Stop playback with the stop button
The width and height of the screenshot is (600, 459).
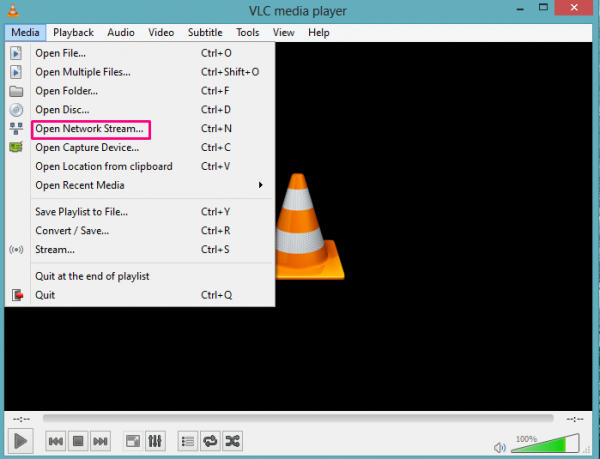point(78,441)
